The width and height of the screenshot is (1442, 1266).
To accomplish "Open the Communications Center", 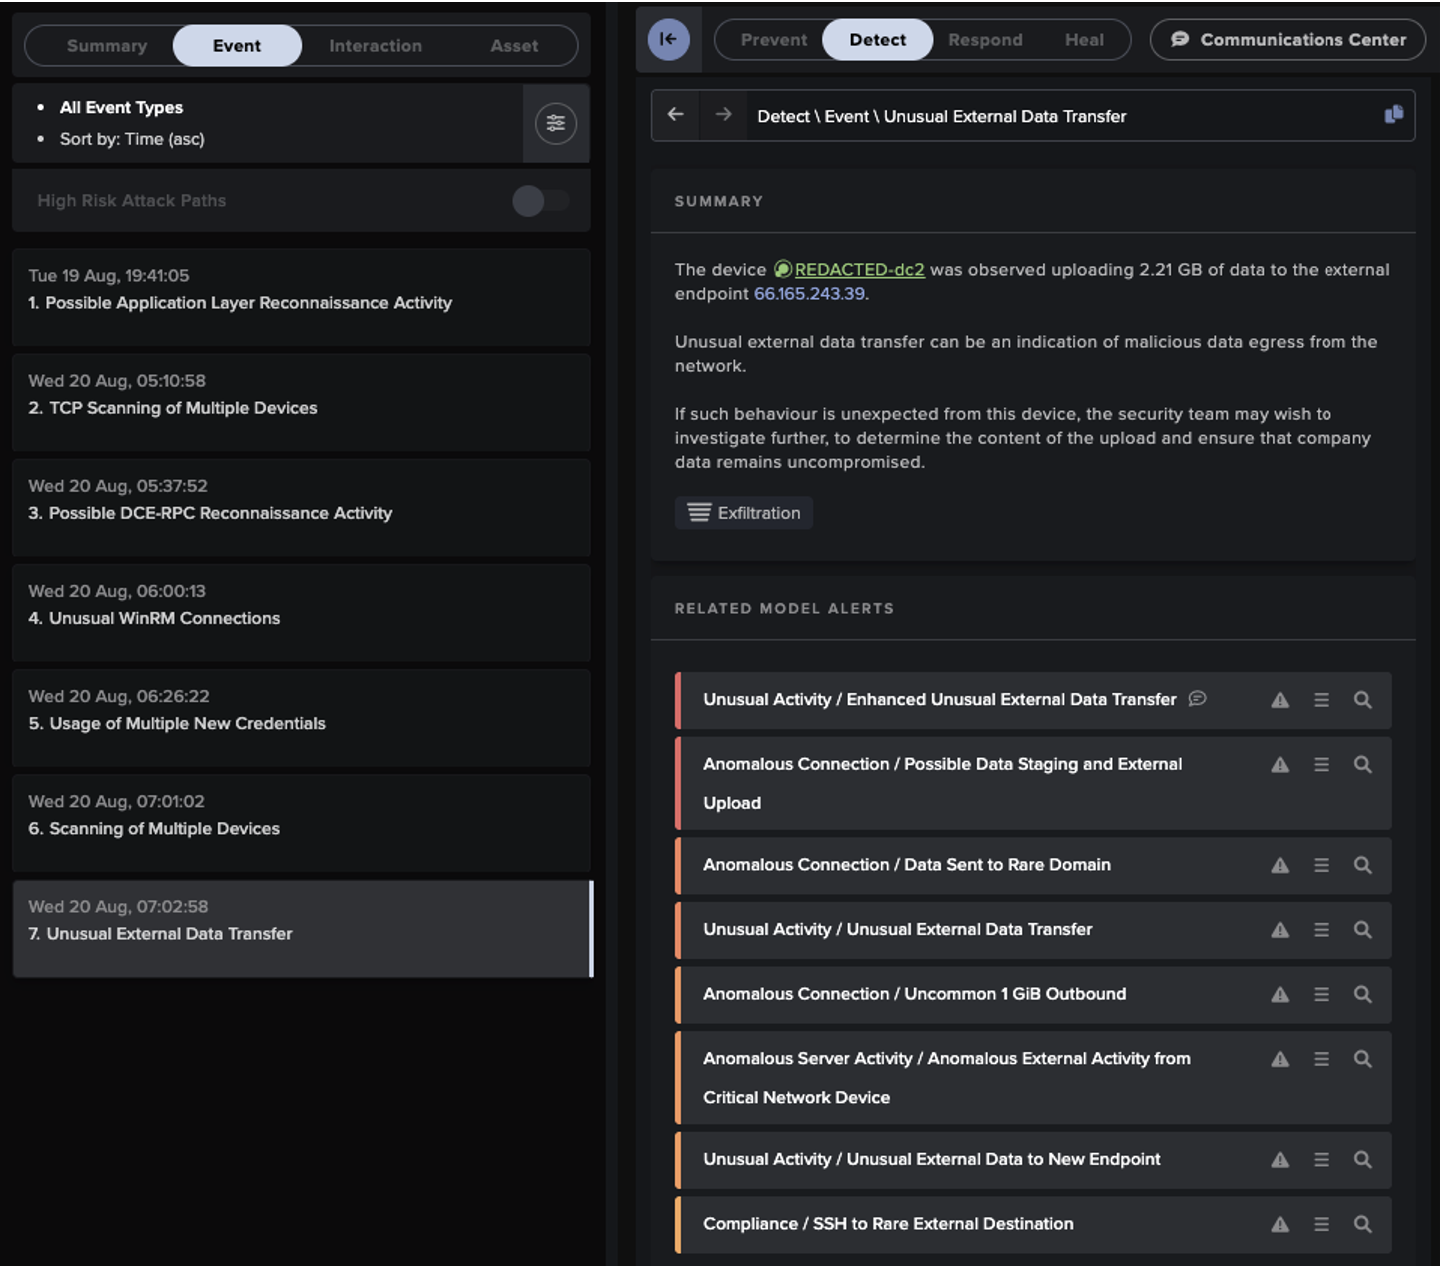I will point(1285,40).
